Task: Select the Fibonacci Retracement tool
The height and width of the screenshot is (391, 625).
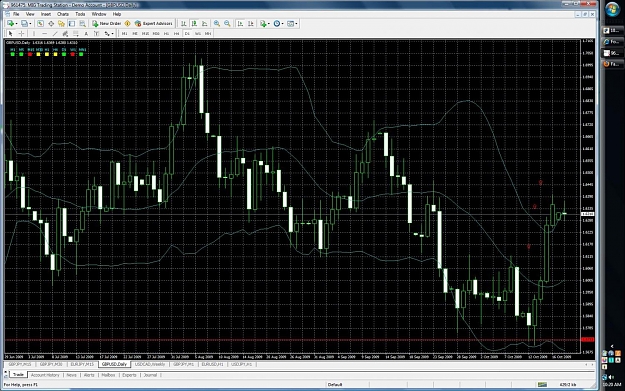Action: coord(76,33)
